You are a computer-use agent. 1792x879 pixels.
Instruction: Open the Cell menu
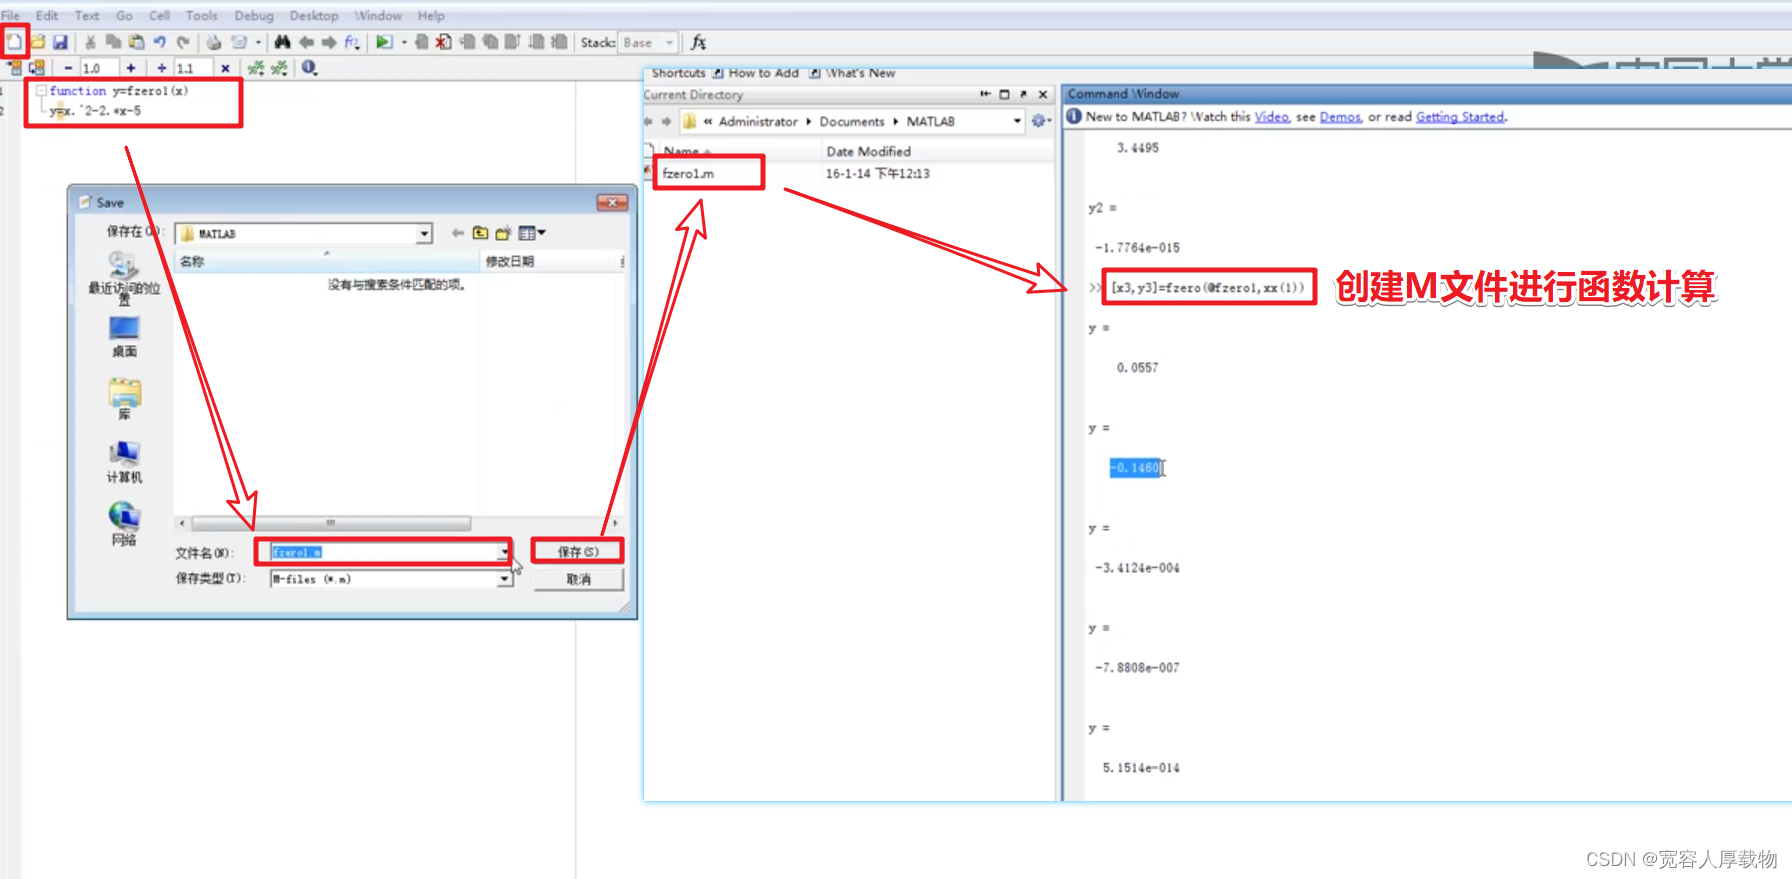click(x=159, y=15)
